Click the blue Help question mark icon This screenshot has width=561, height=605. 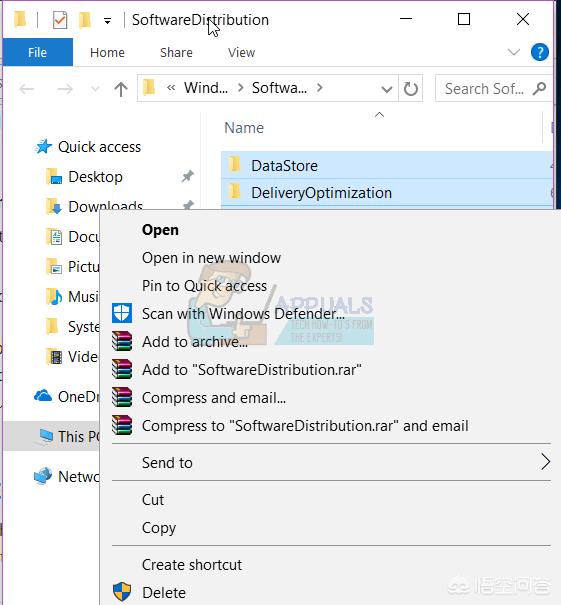(540, 52)
